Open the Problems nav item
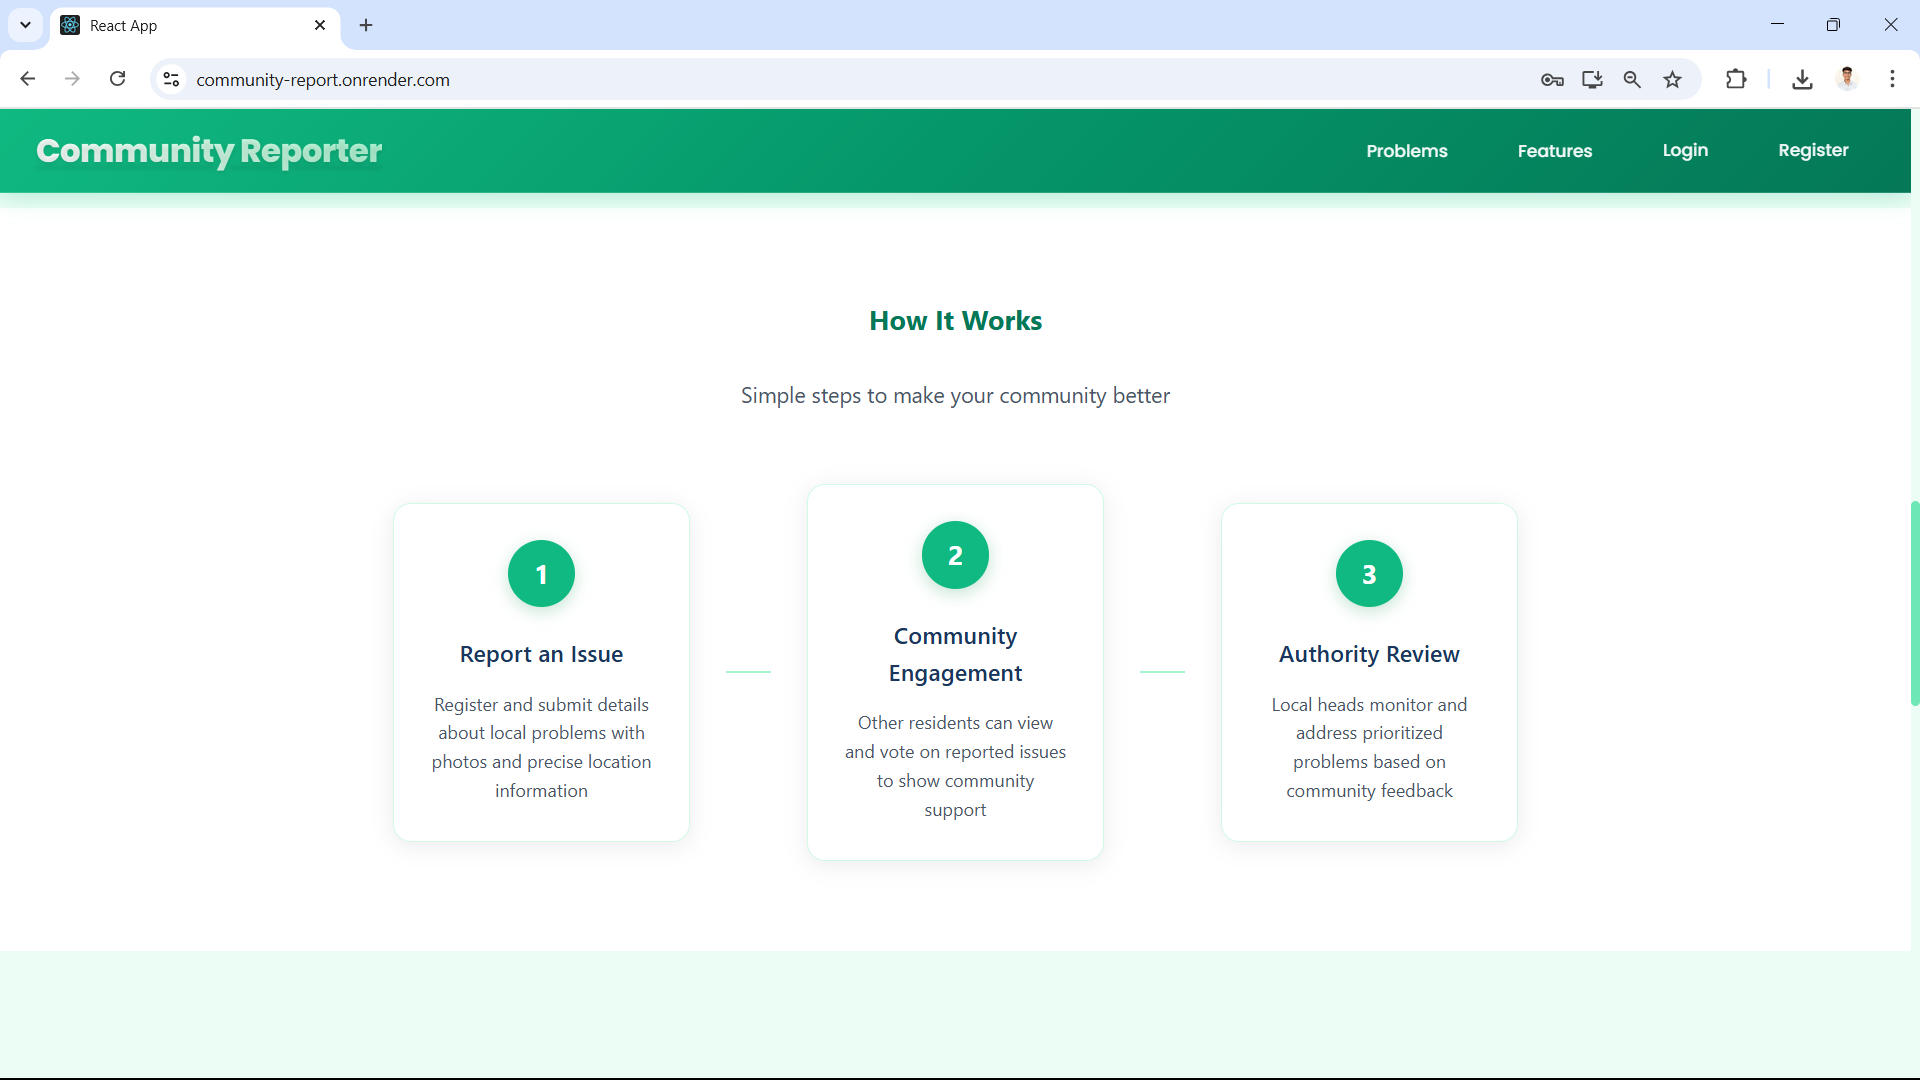The image size is (1920, 1080). [x=1406, y=151]
